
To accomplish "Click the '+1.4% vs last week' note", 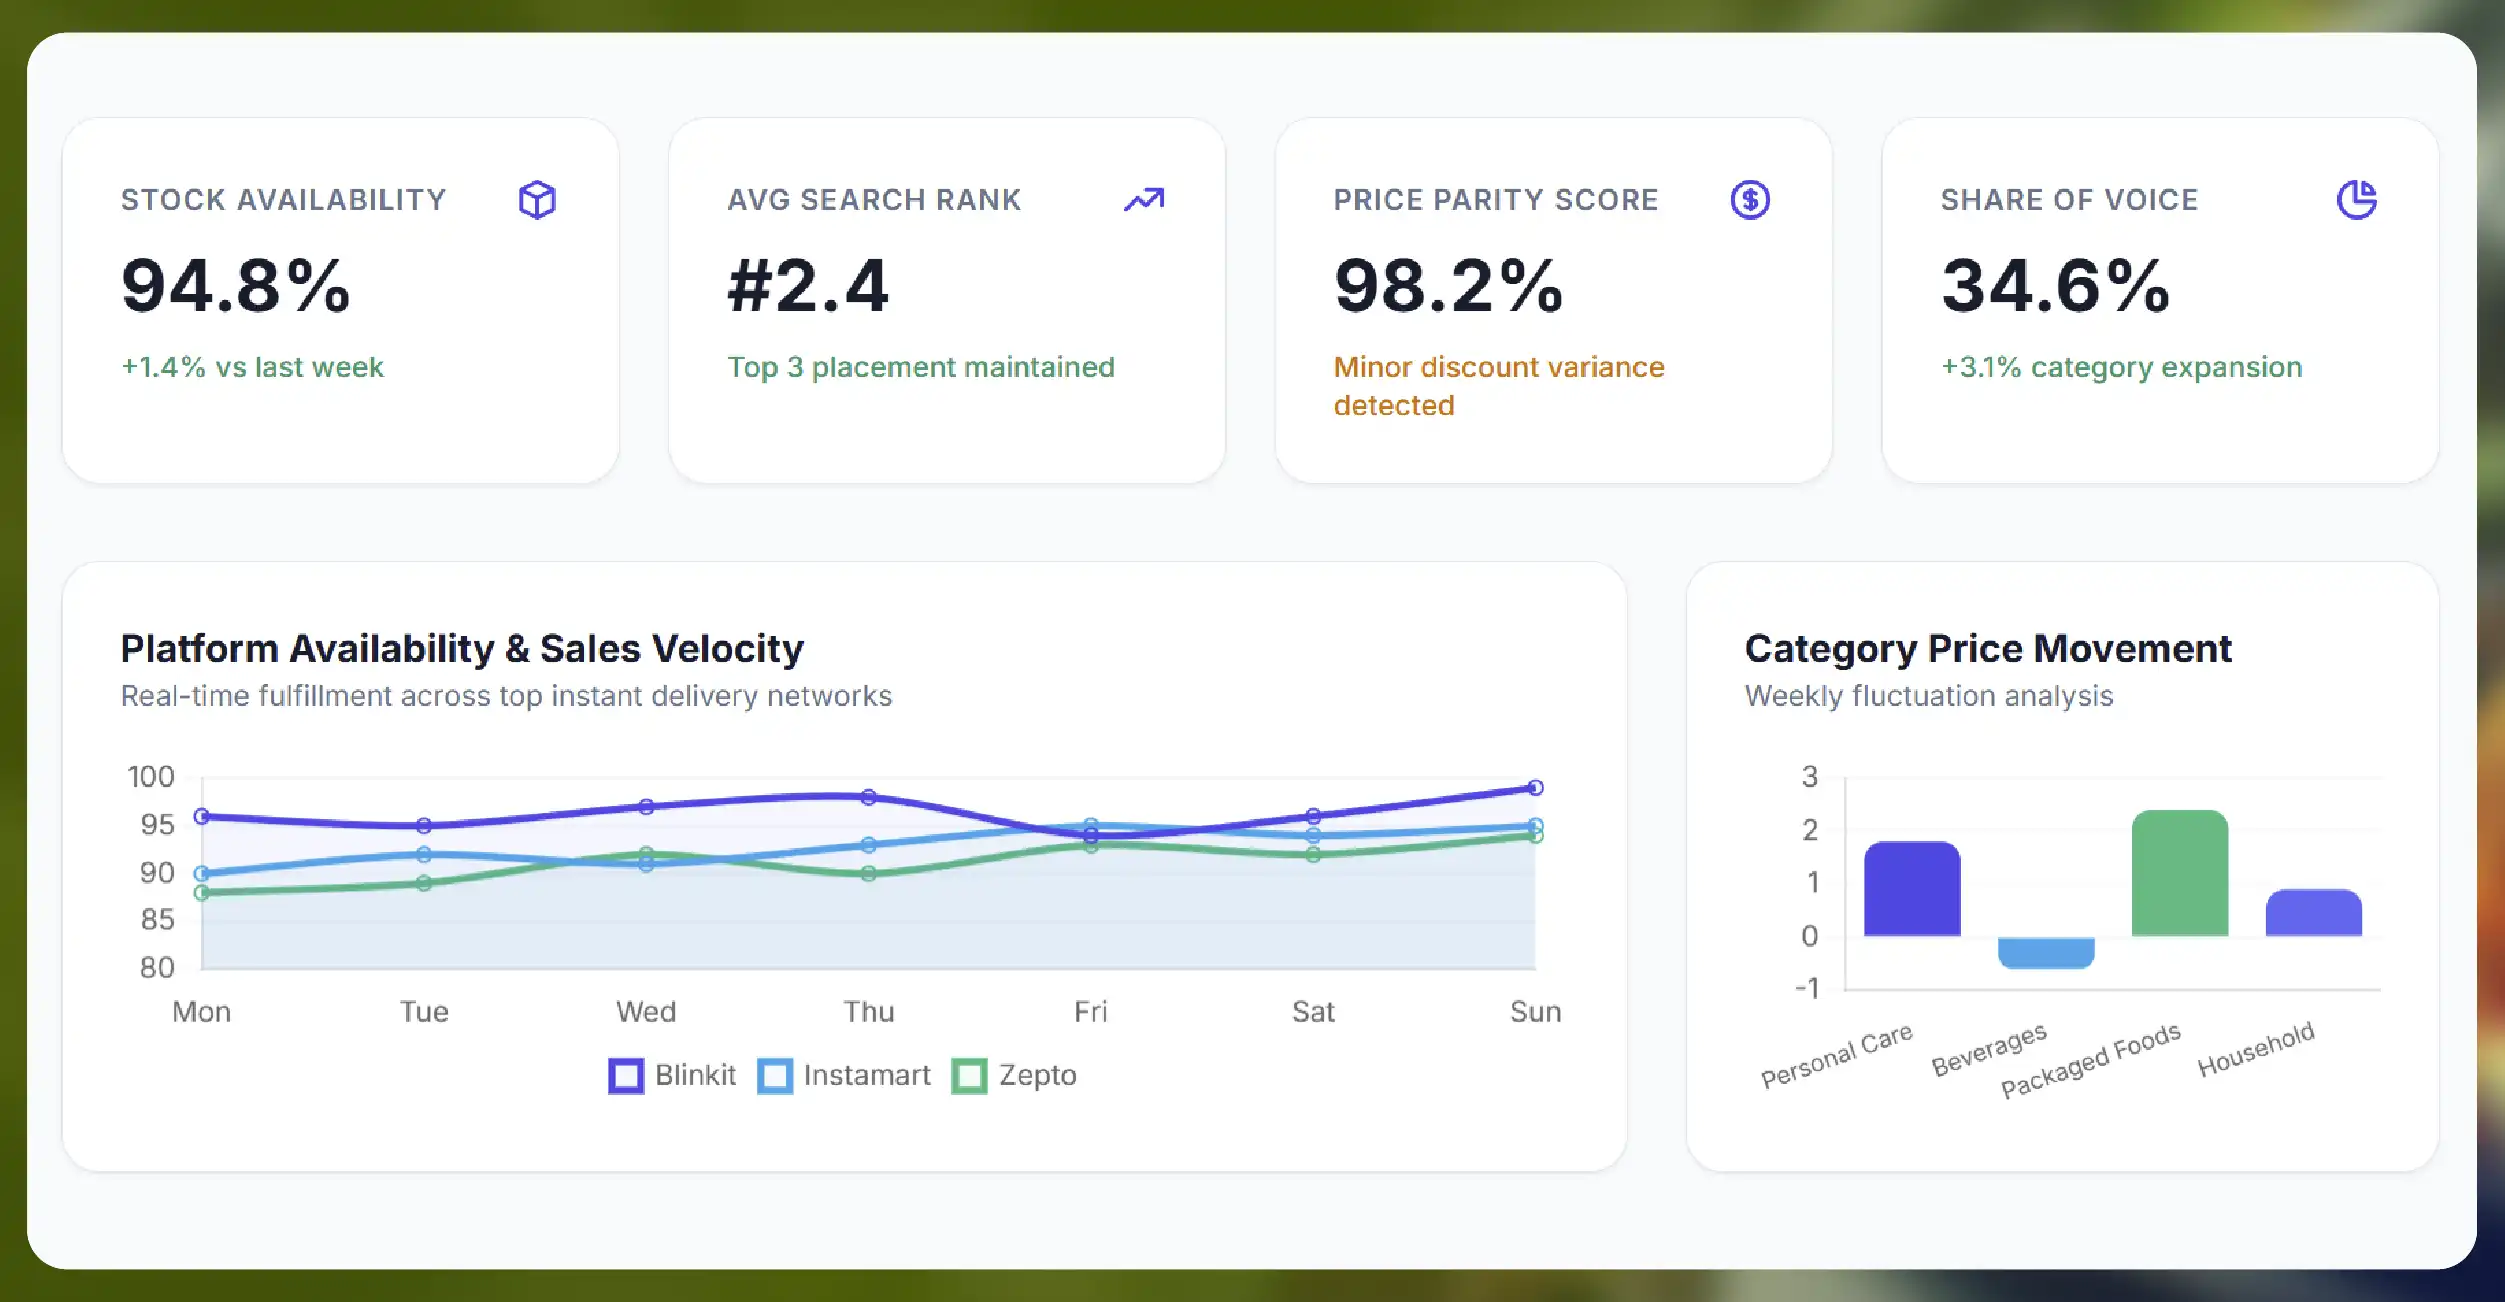I will pyautogui.click(x=252, y=368).
